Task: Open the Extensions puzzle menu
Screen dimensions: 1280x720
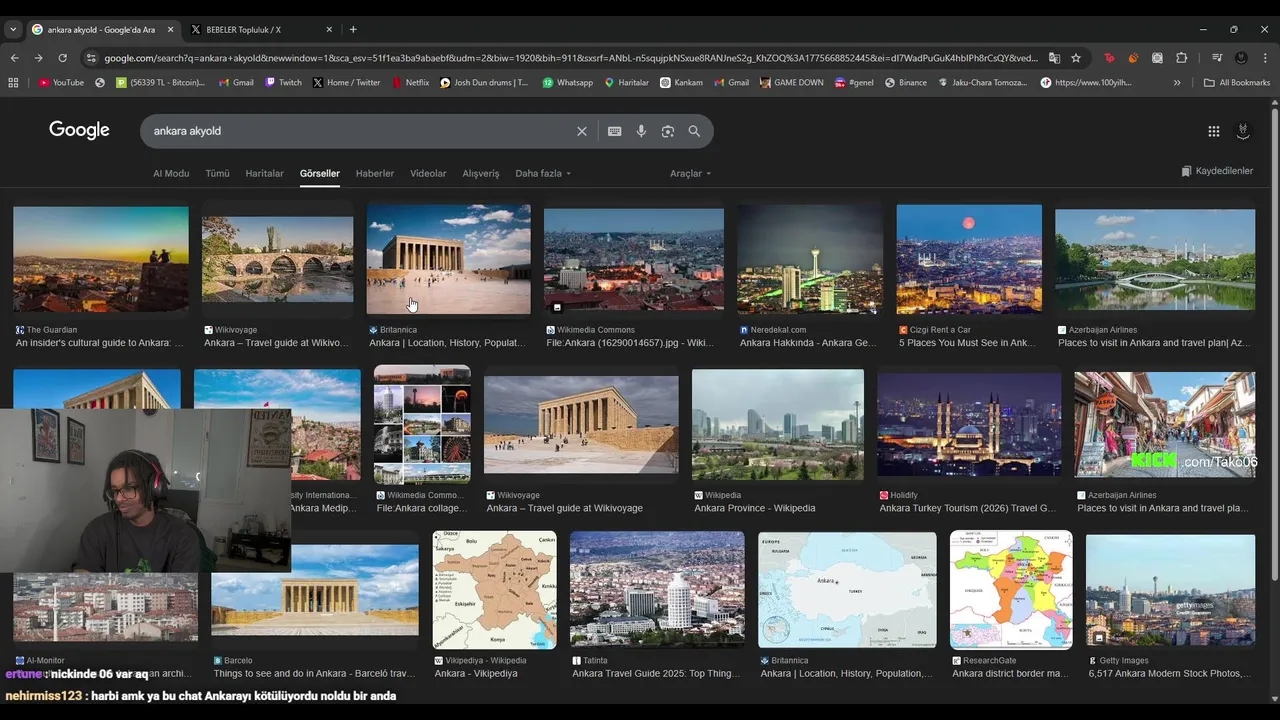Action: 1181,58
